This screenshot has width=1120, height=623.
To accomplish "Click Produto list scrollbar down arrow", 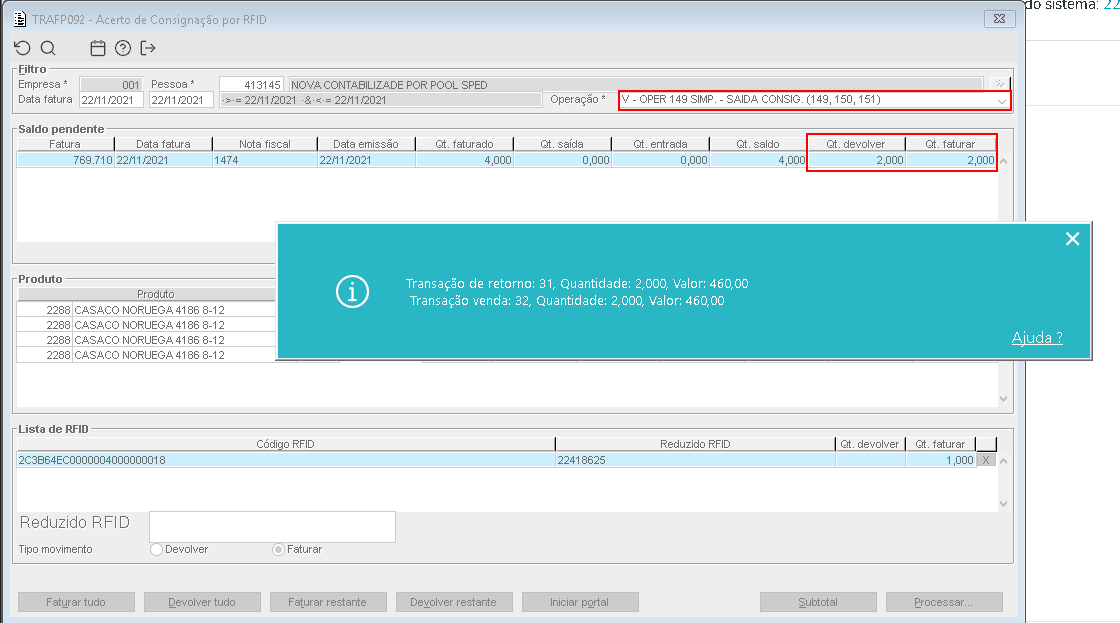I will coord(1004,399).
